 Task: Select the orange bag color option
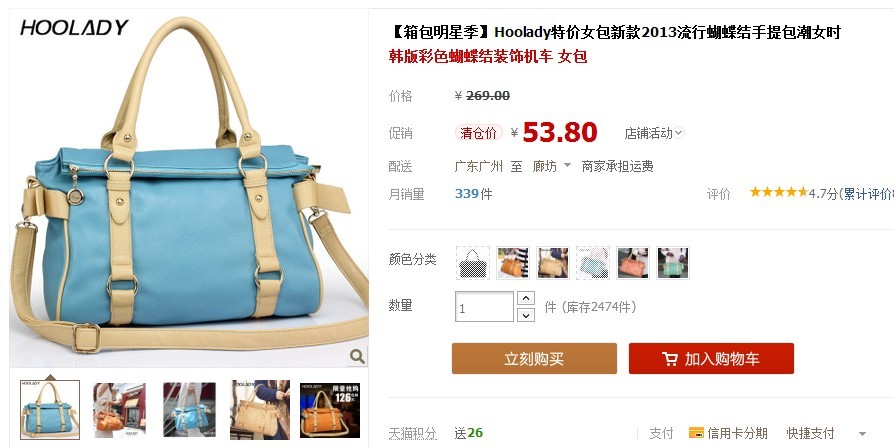[x=513, y=263]
